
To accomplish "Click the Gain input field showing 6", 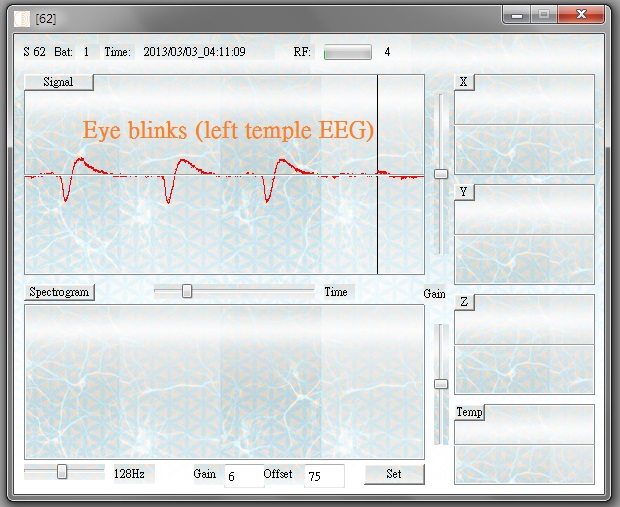I will tap(244, 476).
